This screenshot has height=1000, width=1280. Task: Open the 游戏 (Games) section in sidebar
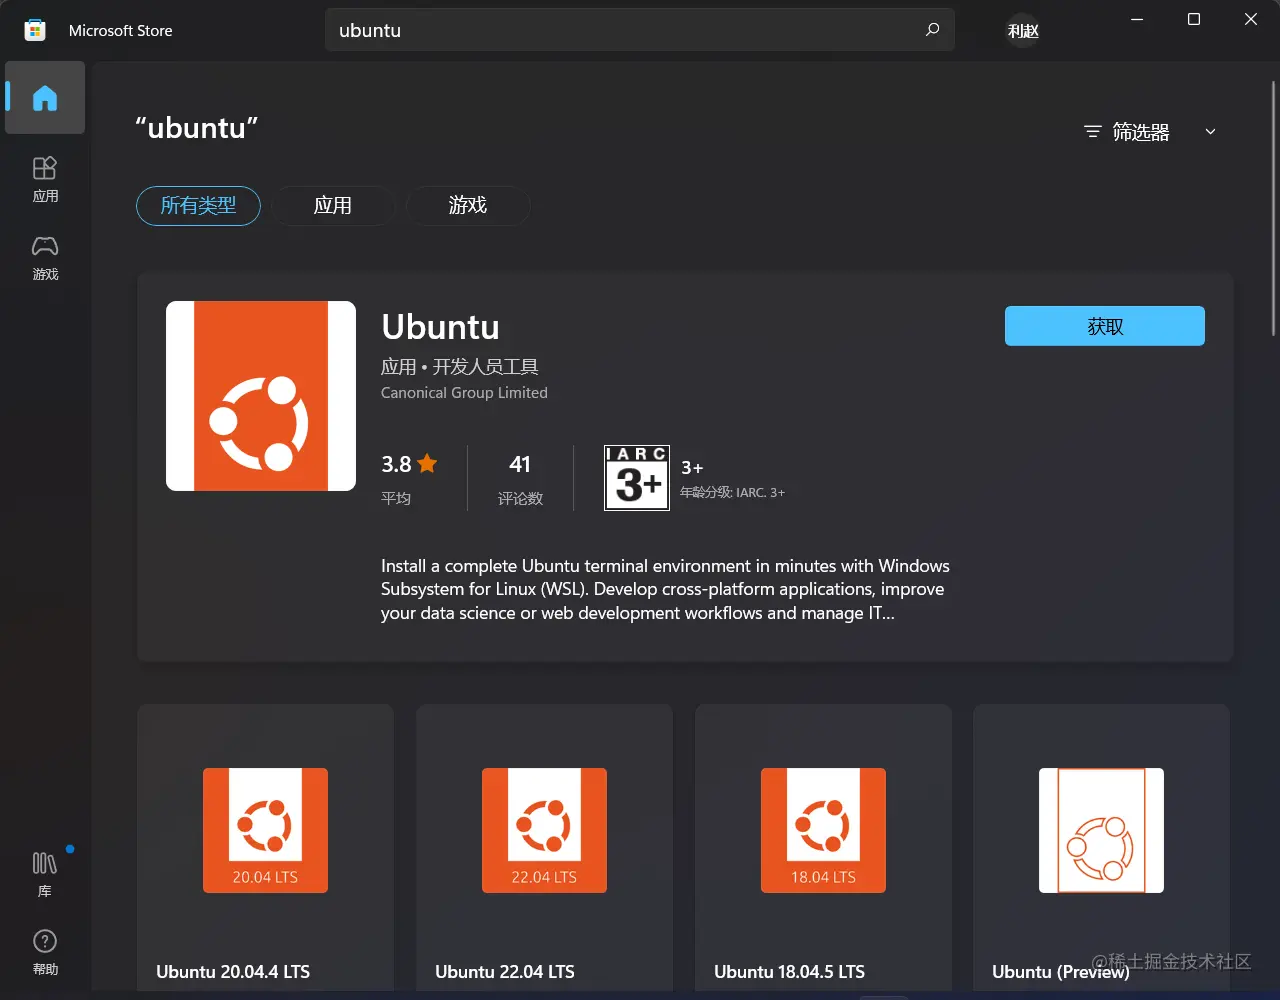point(45,257)
